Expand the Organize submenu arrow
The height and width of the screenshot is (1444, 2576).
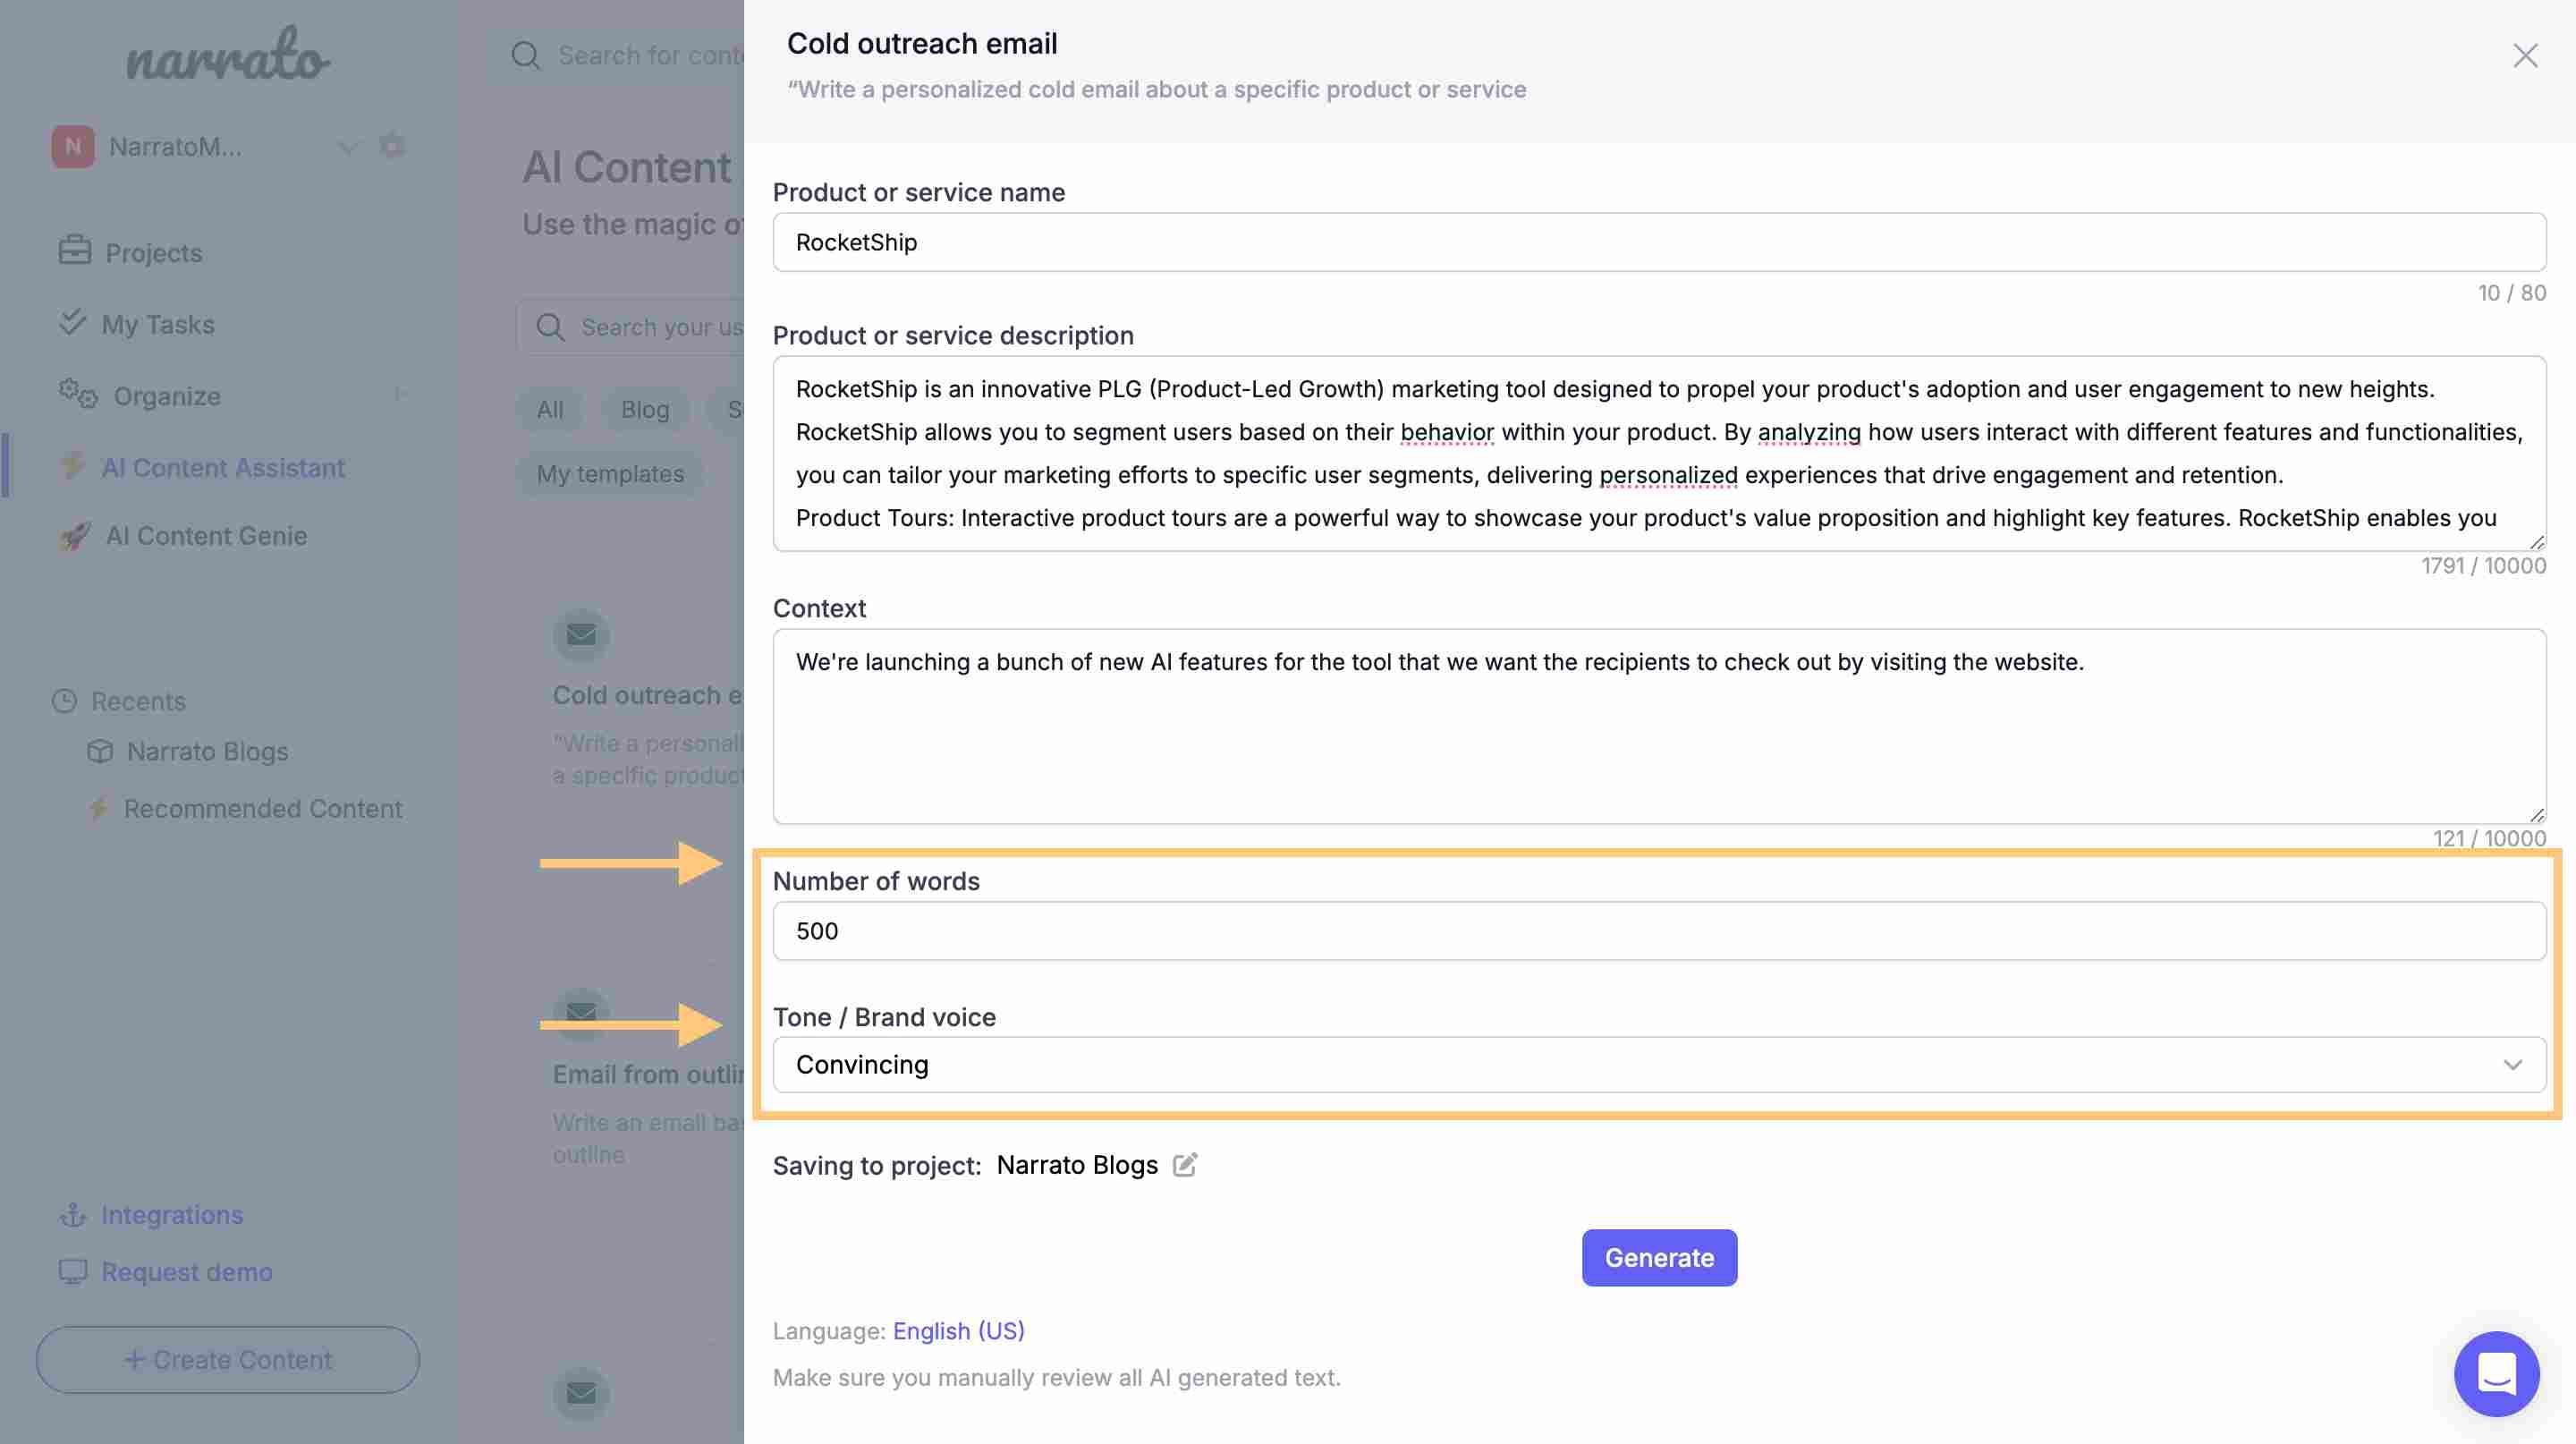coord(399,394)
